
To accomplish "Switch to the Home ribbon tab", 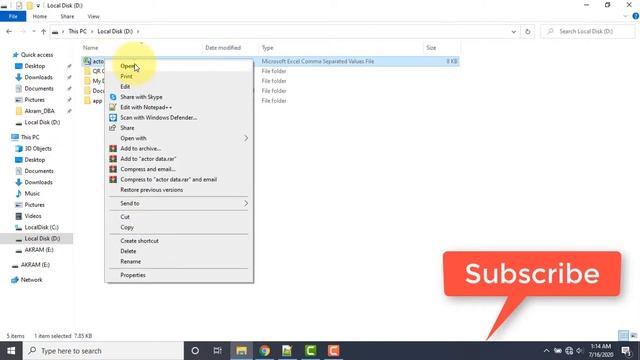I will tap(40, 16).
